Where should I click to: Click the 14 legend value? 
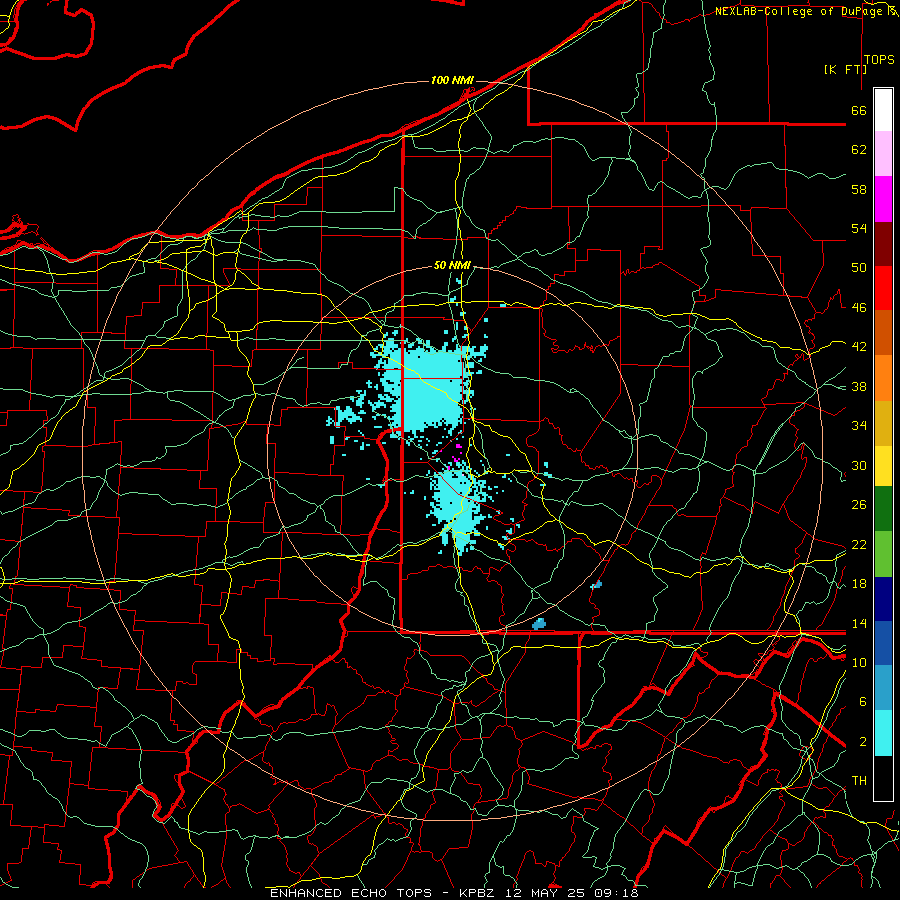(859, 623)
